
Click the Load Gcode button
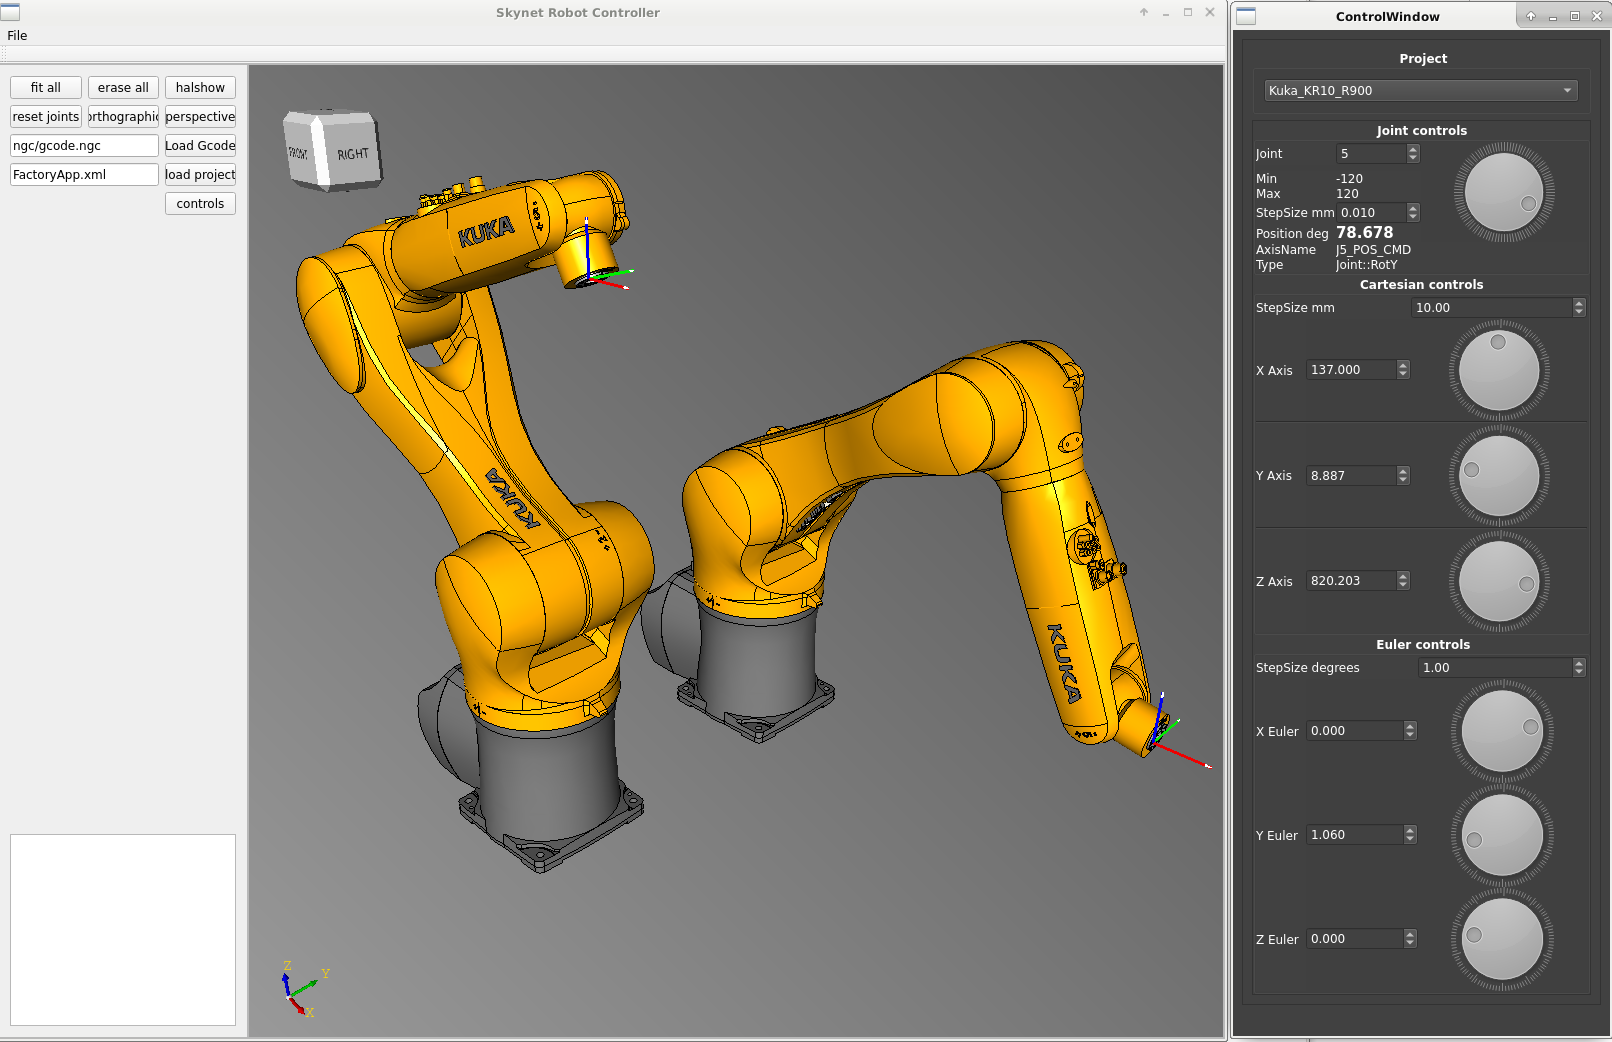coord(200,146)
